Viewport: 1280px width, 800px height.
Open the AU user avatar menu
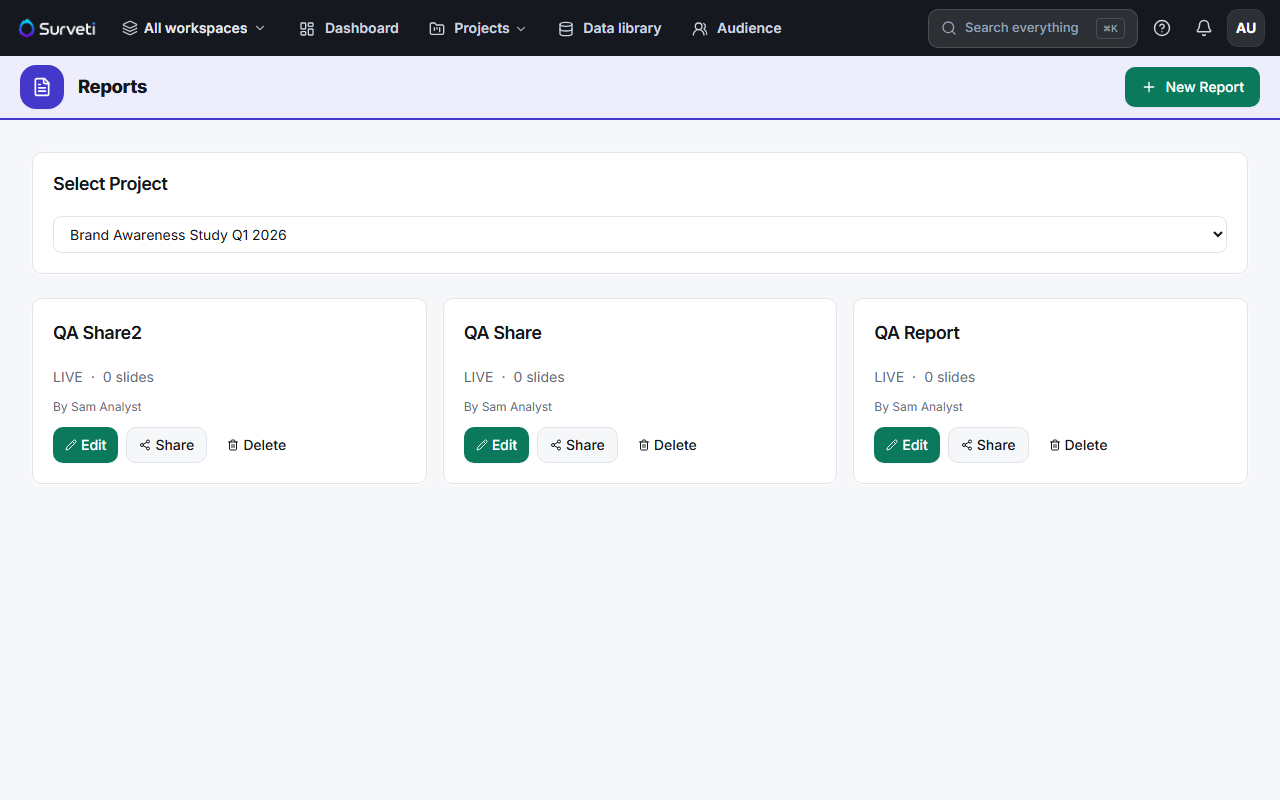point(1246,28)
